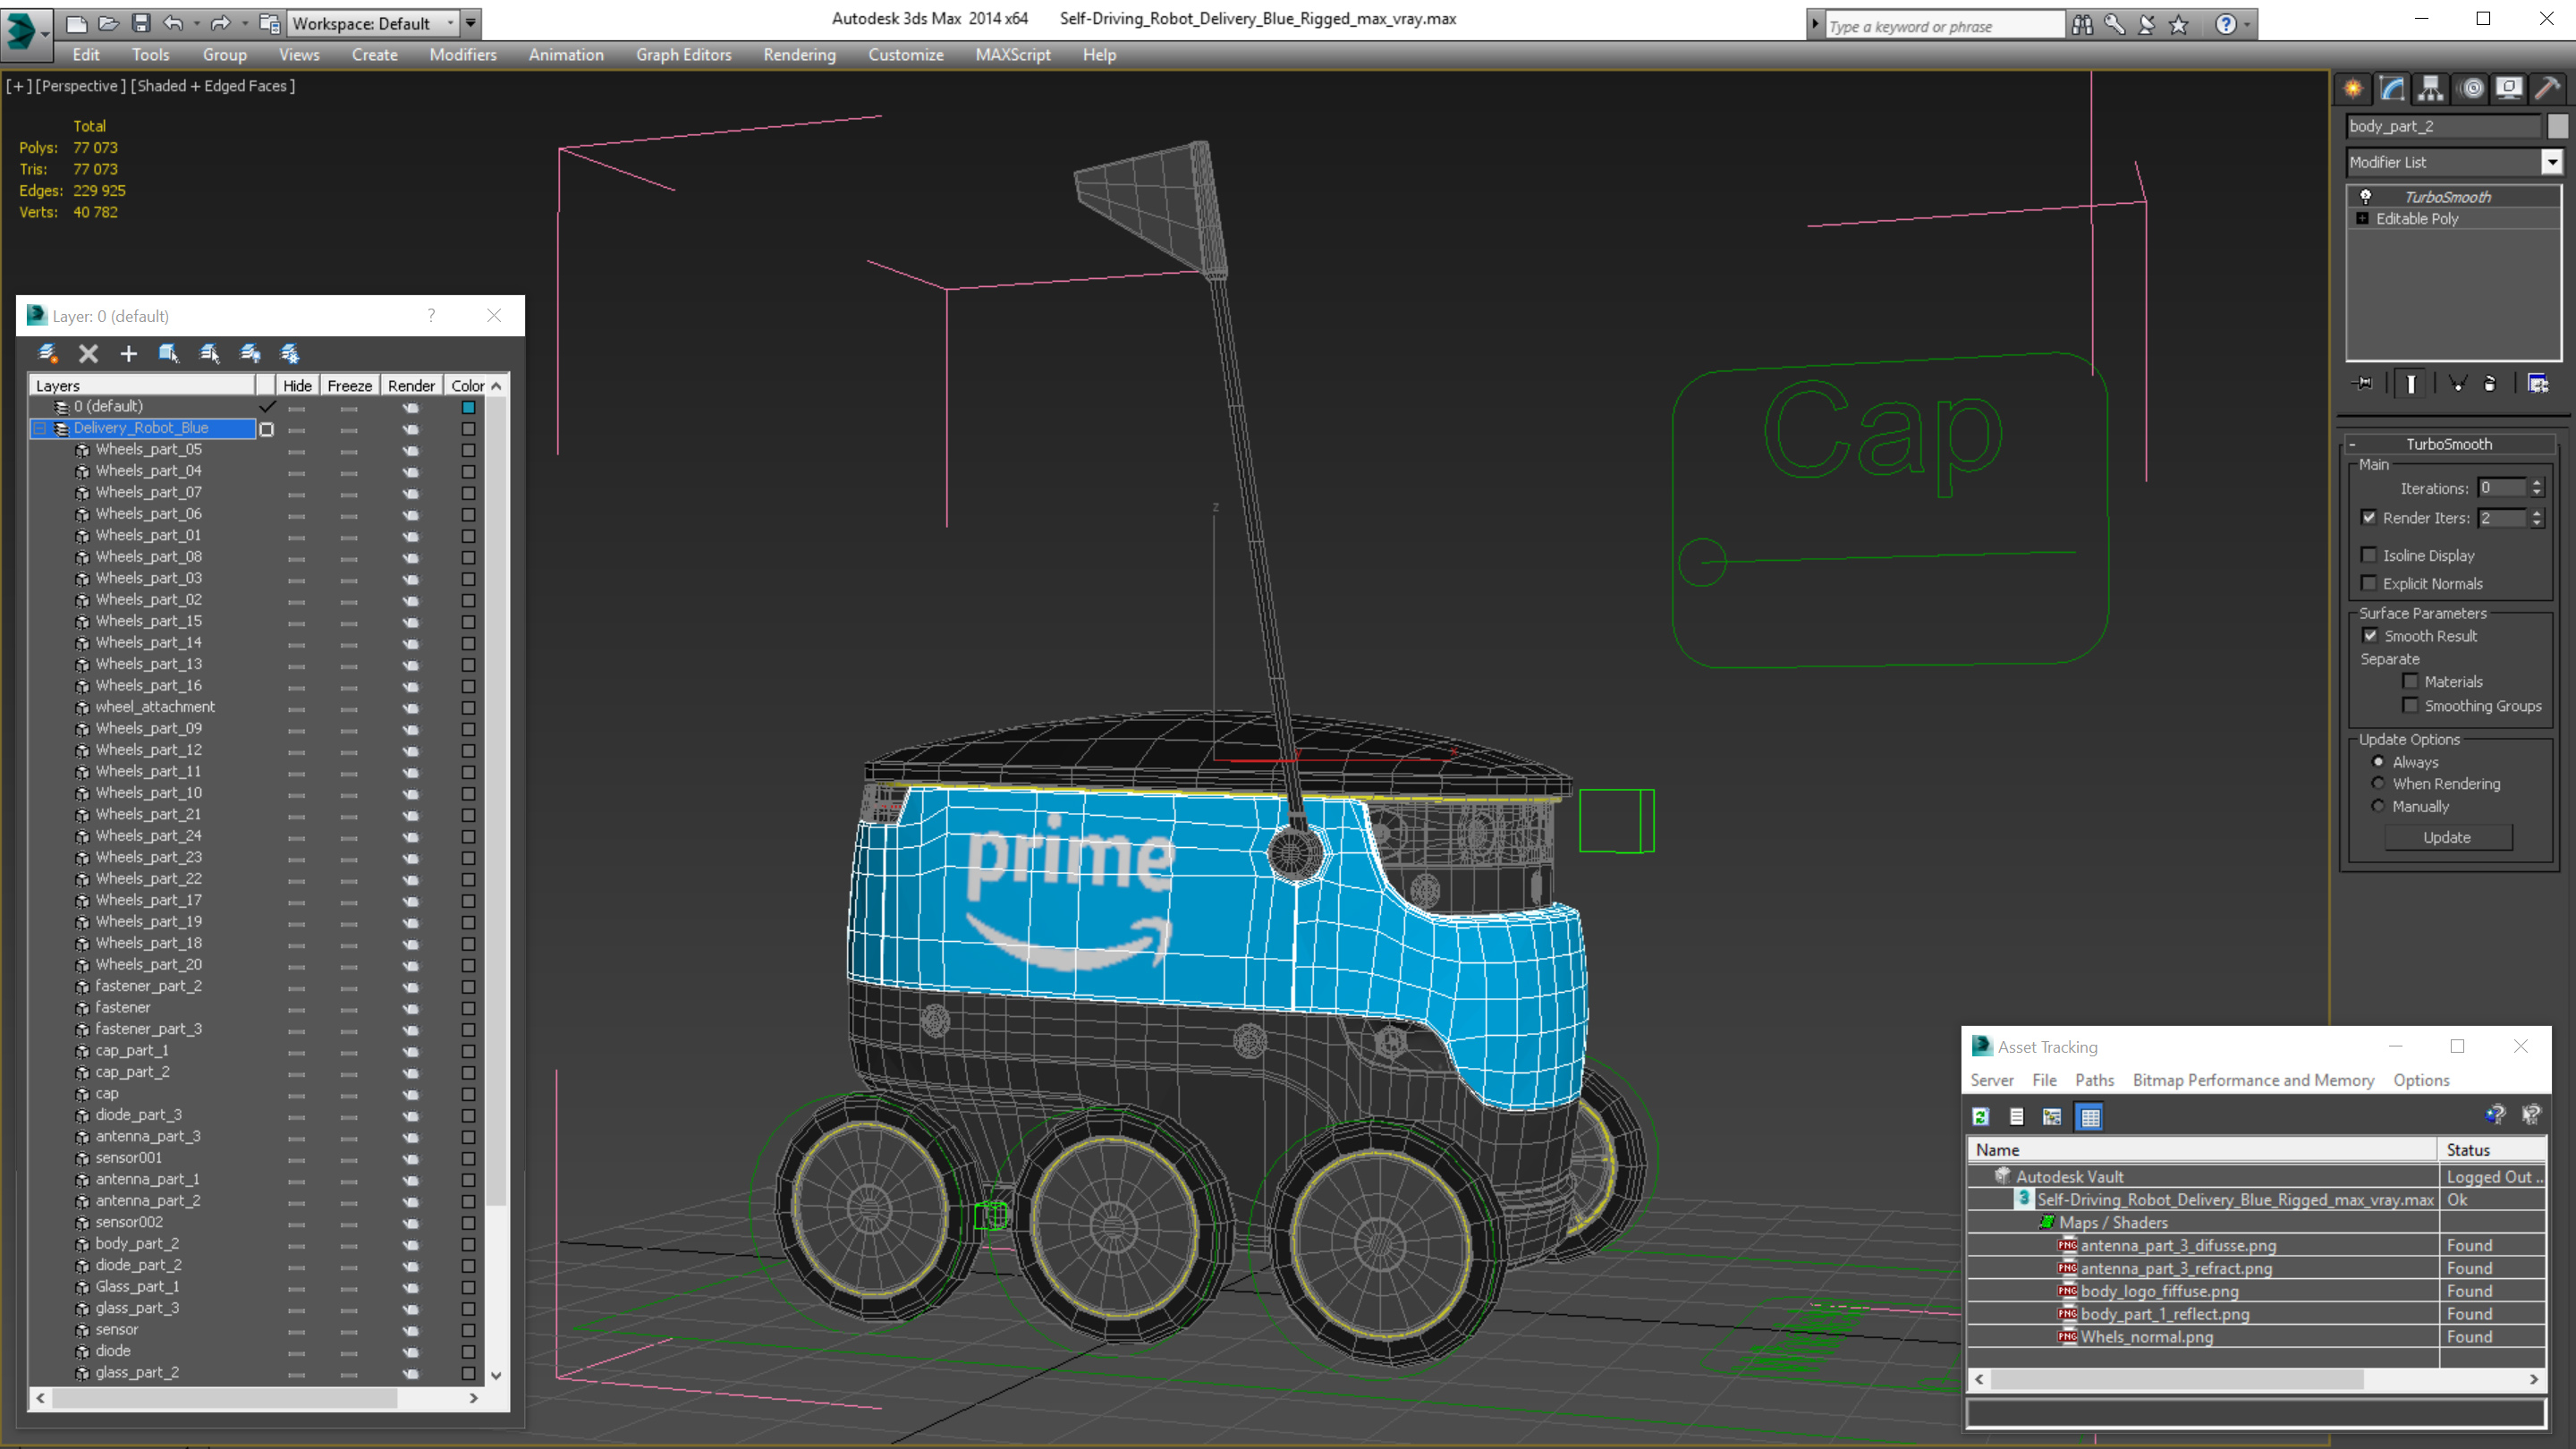Viewport: 2576px width, 1449px height.
Task: Click the Project Folder icon beside Workspace
Action: click(x=269, y=23)
